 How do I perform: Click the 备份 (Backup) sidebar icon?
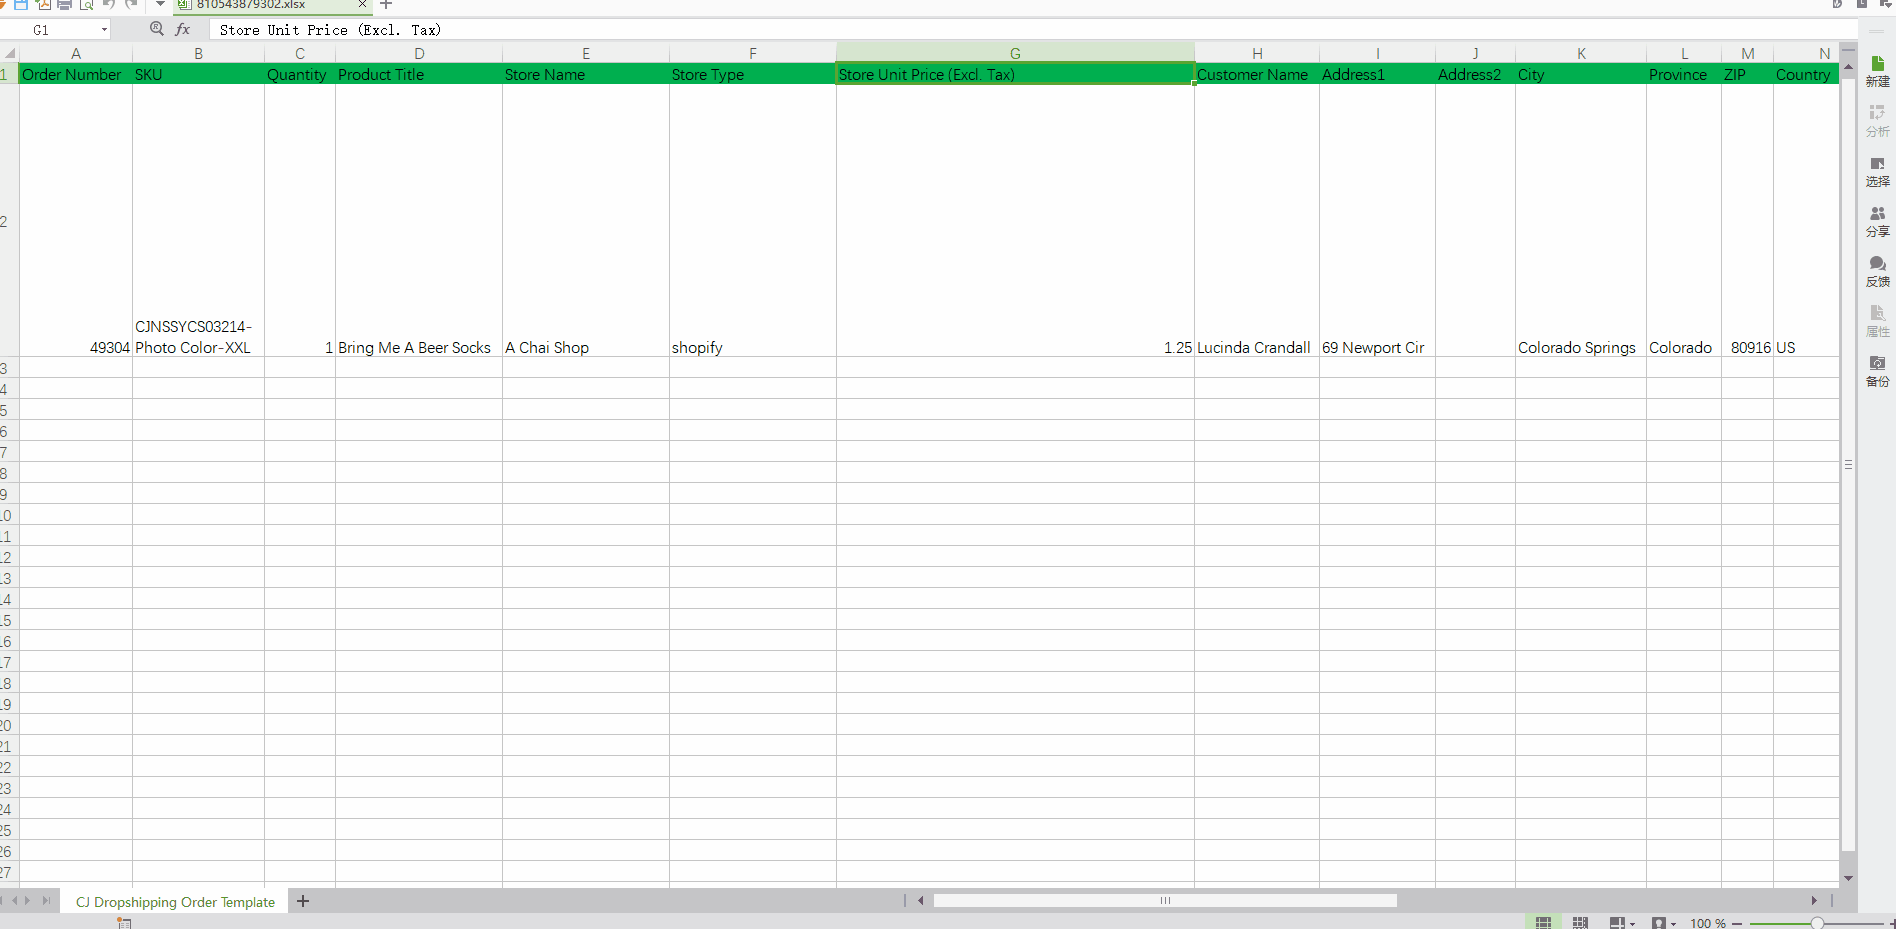(x=1877, y=371)
